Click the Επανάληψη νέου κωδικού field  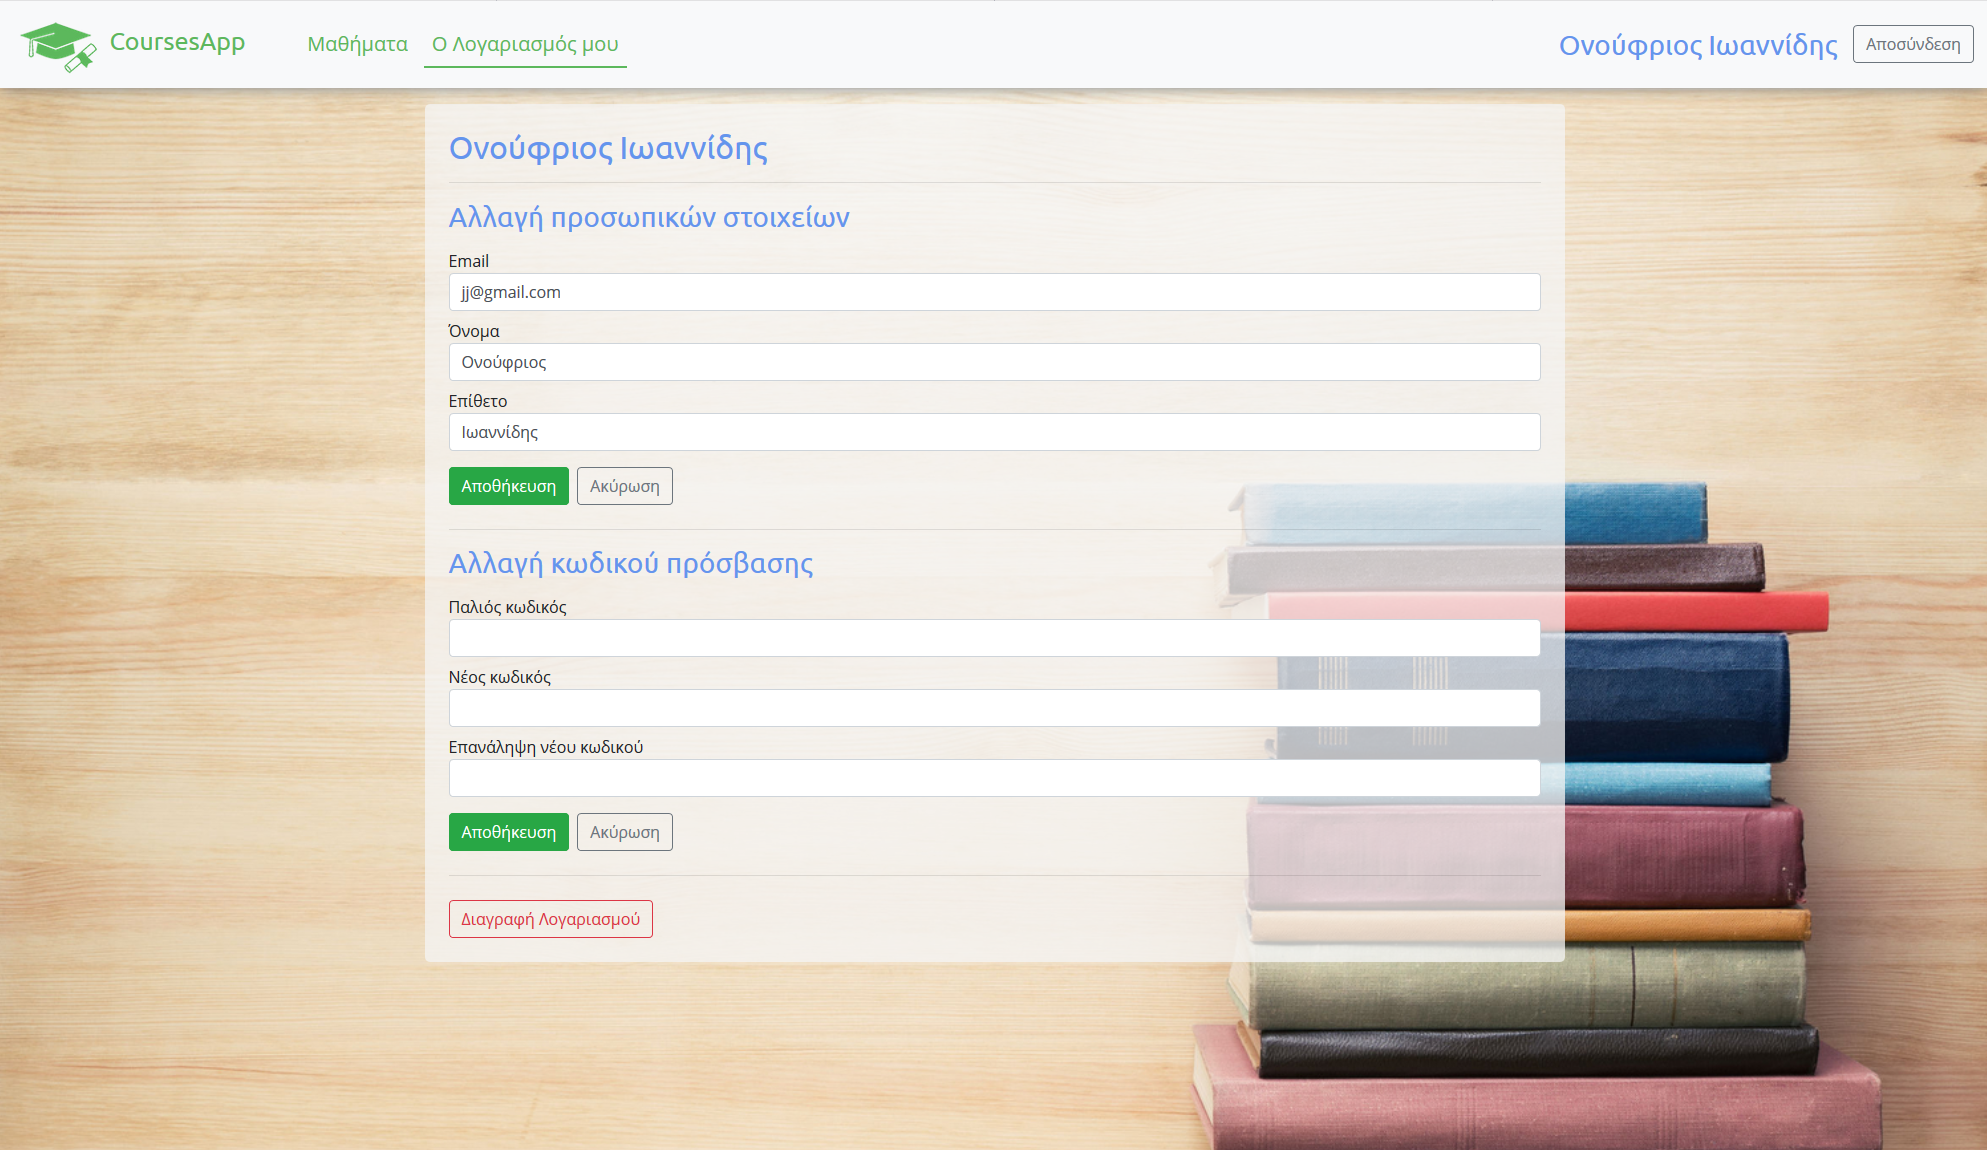pos(994,778)
